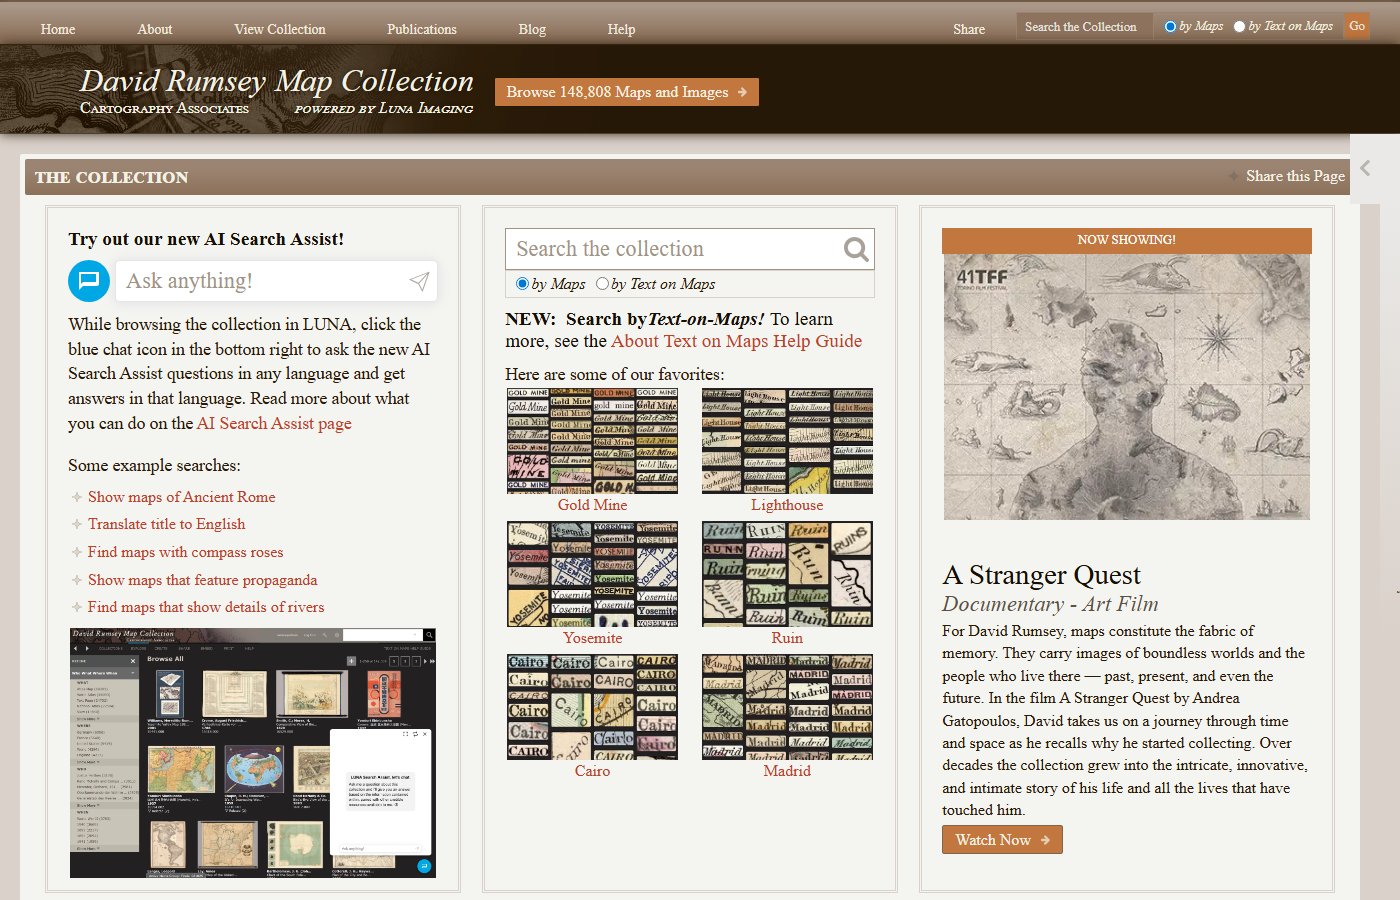Select the top bar 'by Maps' radio
The height and width of the screenshot is (900, 1400).
(x=1170, y=27)
